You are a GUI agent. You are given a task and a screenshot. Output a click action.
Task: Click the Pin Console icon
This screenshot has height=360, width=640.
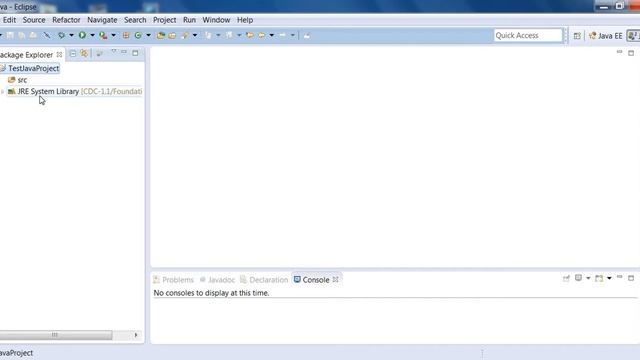click(566, 278)
